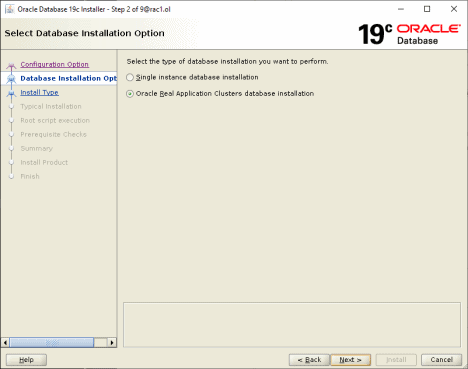
Task: Close the installer window
Action: pyautogui.click(x=454, y=9)
